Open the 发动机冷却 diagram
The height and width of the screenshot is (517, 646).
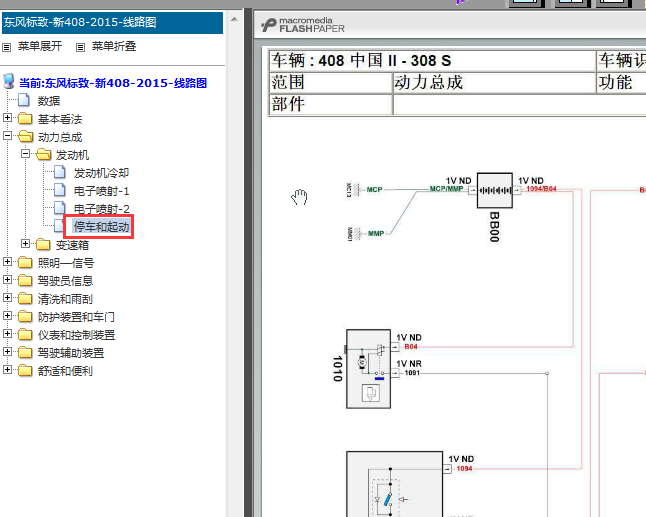(x=101, y=173)
